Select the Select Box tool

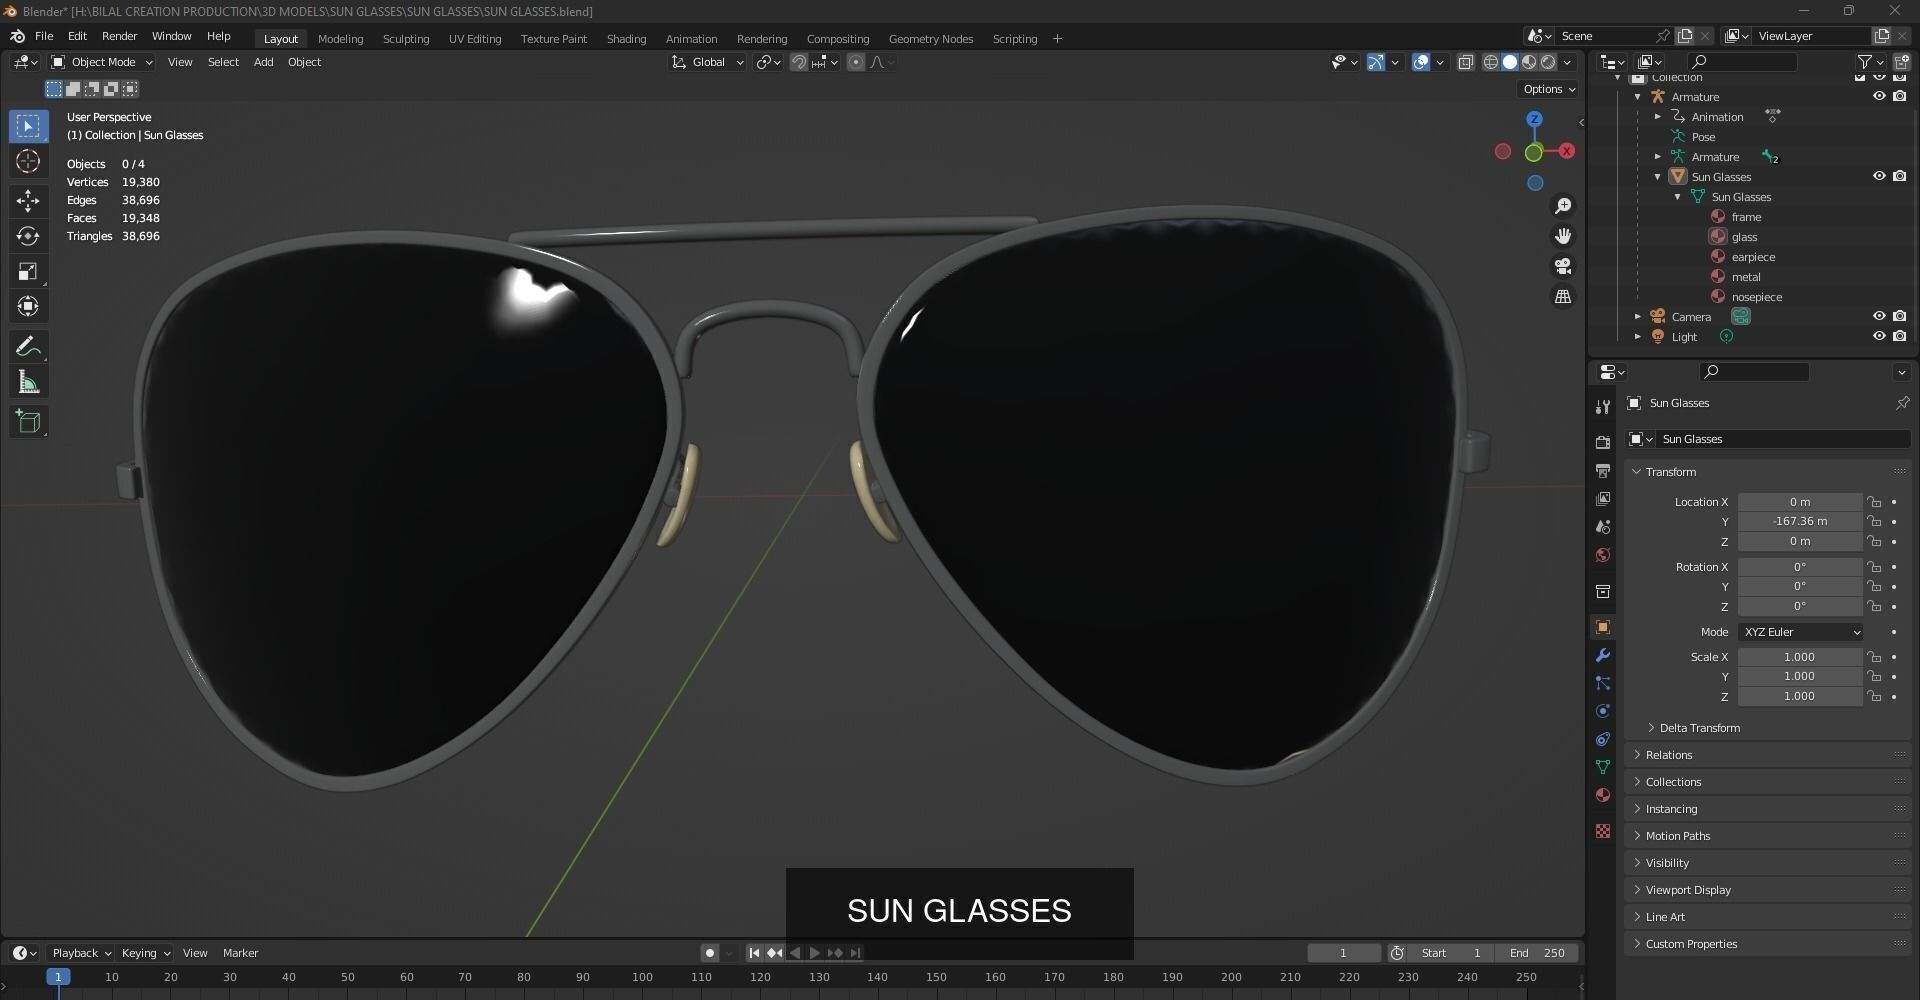28,126
